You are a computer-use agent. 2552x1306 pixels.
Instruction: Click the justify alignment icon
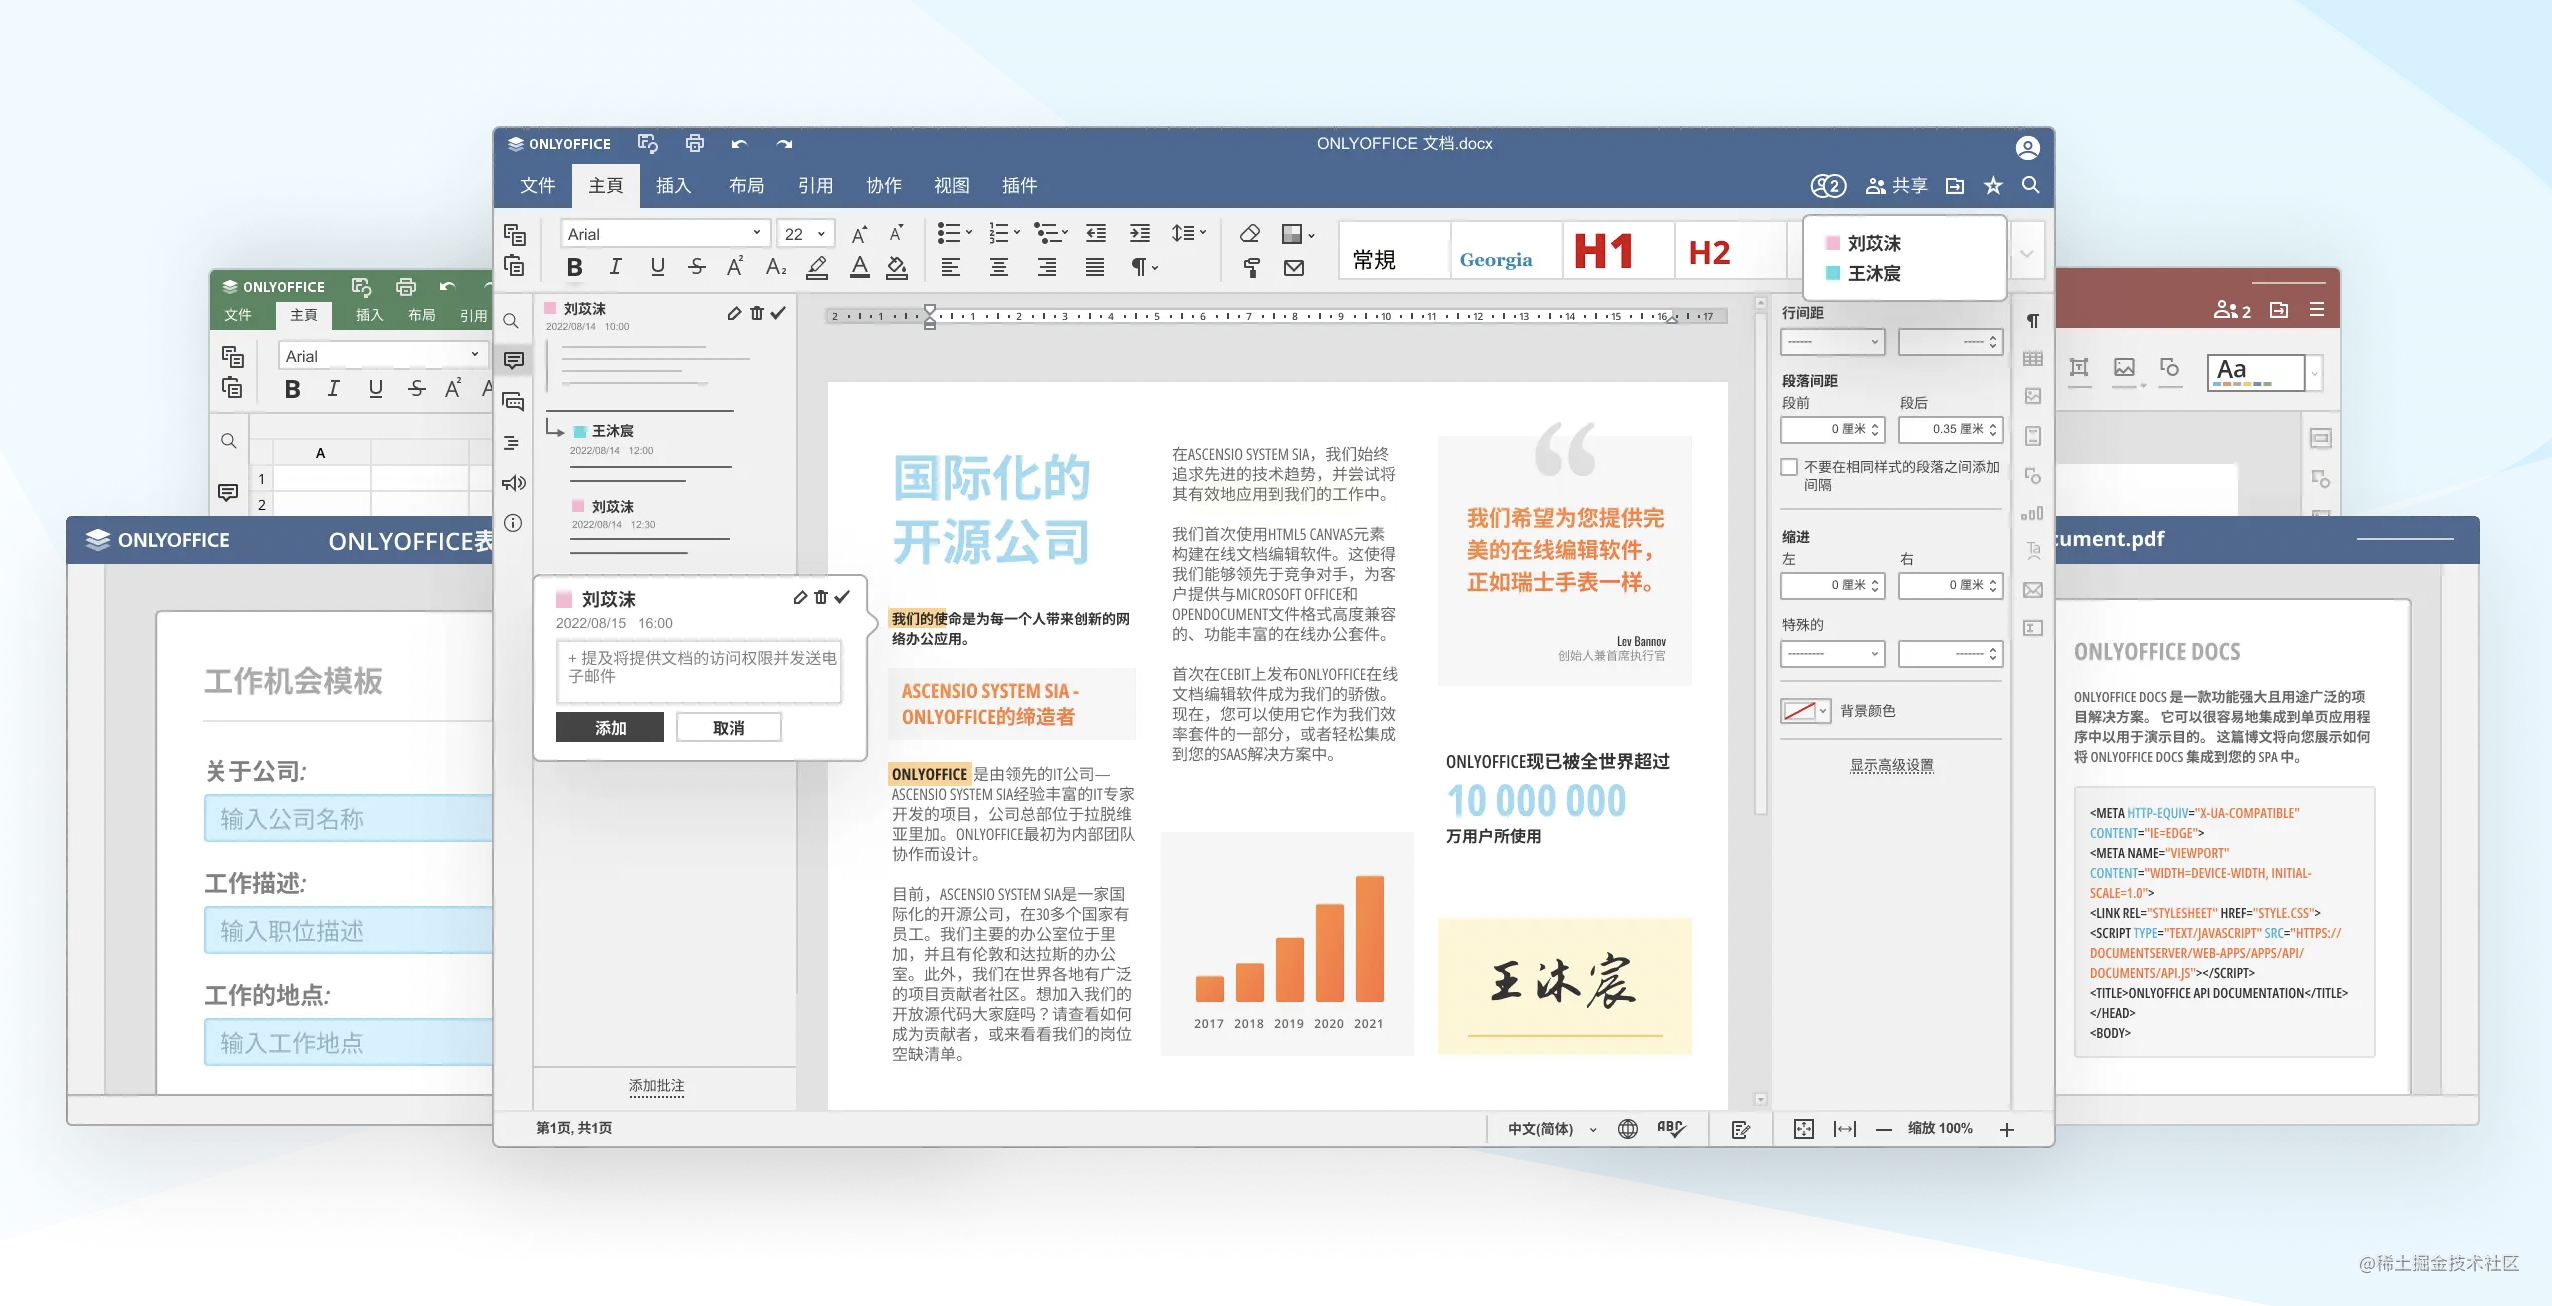click(1095, 267)
